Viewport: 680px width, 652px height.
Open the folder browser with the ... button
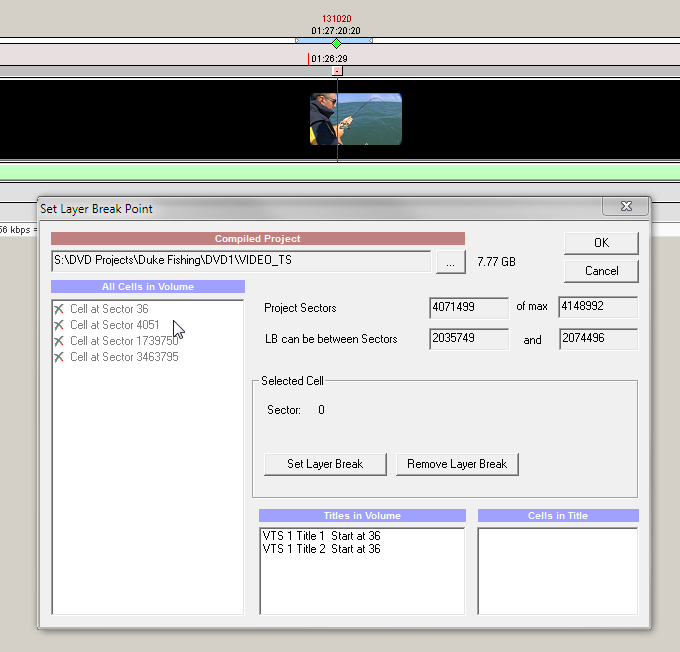[450, 261]
